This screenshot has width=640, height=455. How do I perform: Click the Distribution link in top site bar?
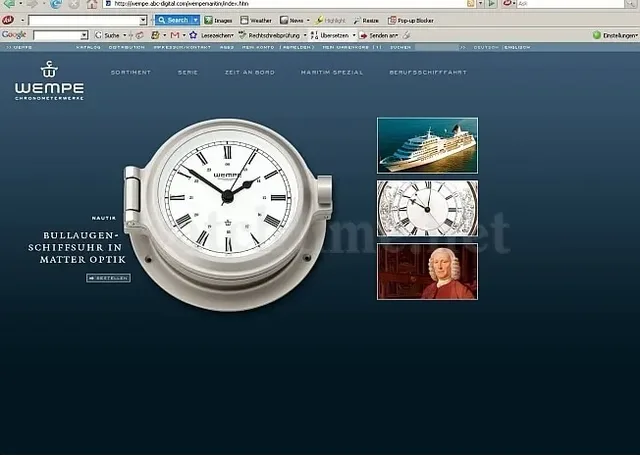[x=127, y=47]
